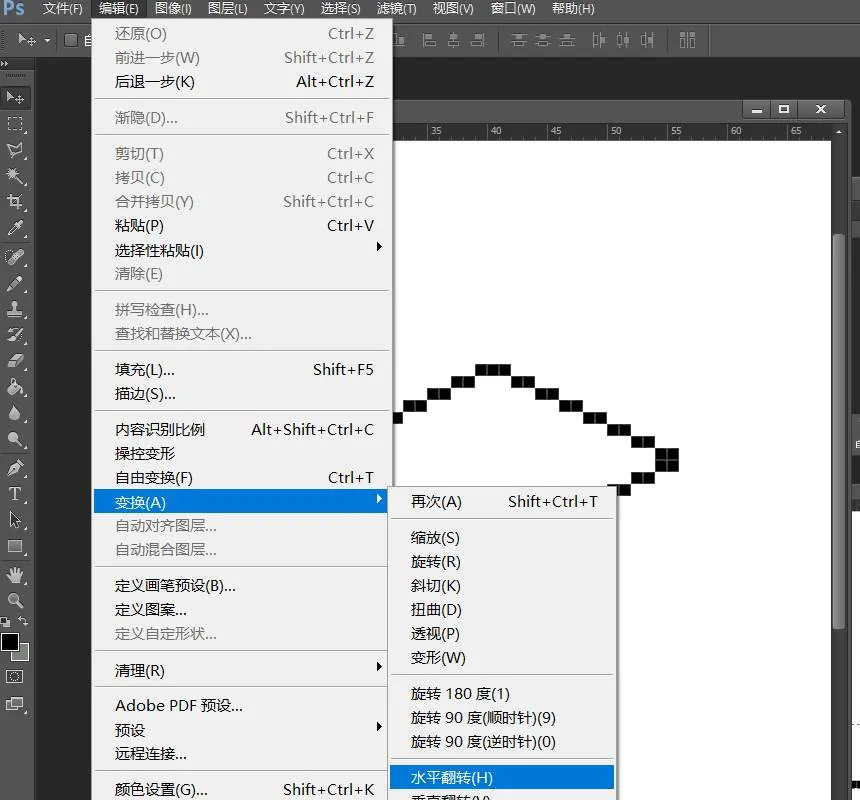Tick the Auto-Select checkbox in options bar
The height and width of the screenshot is (800, 860).
(x=71, y=40)
